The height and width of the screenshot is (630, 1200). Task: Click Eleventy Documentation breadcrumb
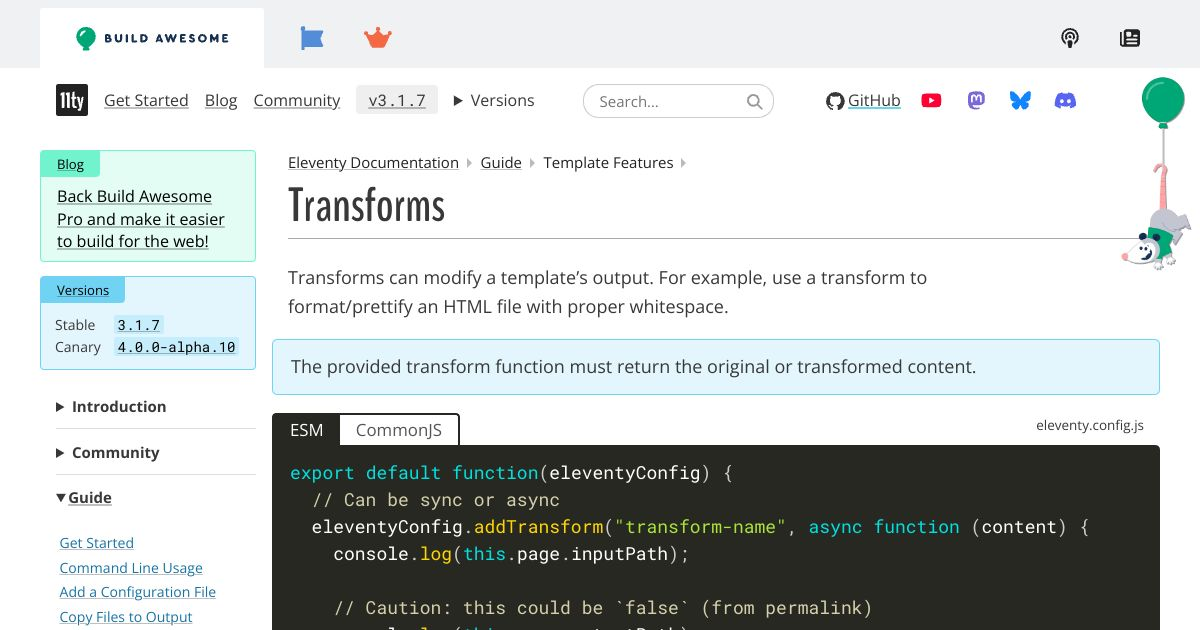[373, 163]
